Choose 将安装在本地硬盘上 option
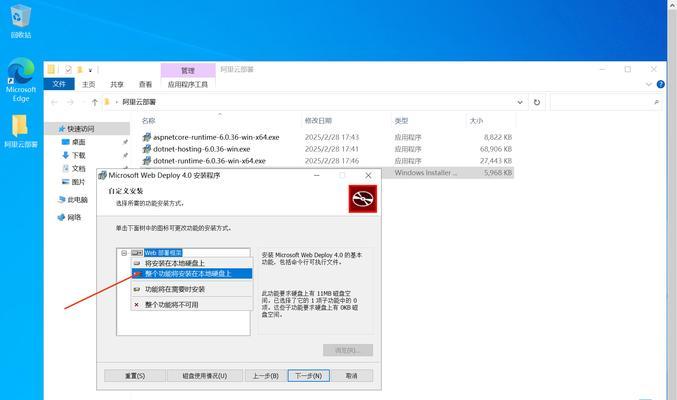Screen dimensions: 677x400 coord(192,263)
